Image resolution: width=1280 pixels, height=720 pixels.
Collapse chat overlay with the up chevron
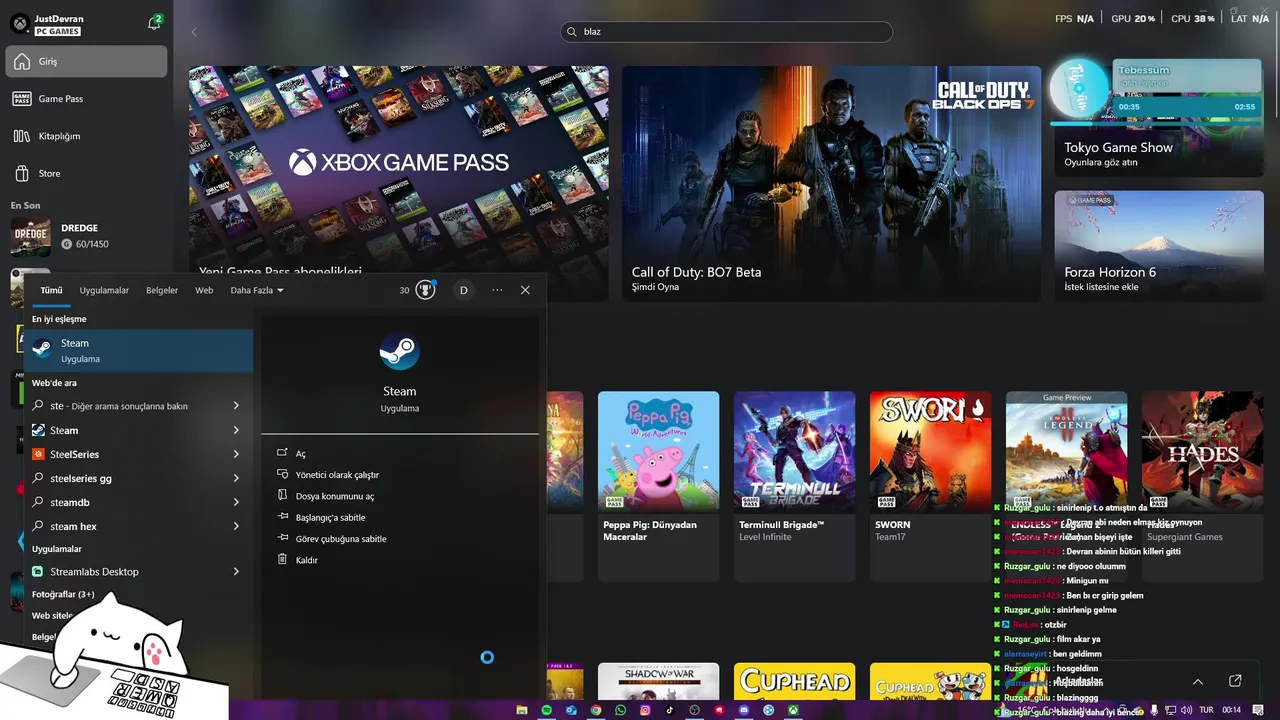point(1198,681)
